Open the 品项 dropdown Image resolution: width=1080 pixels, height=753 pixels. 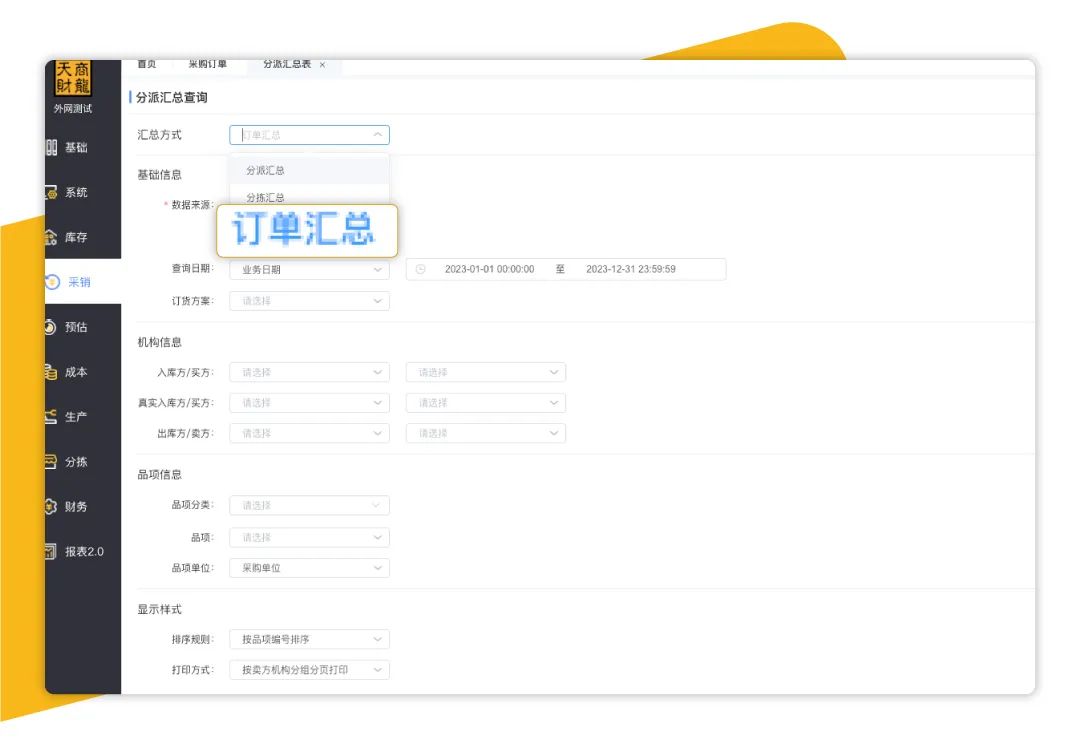pos(309,537)
